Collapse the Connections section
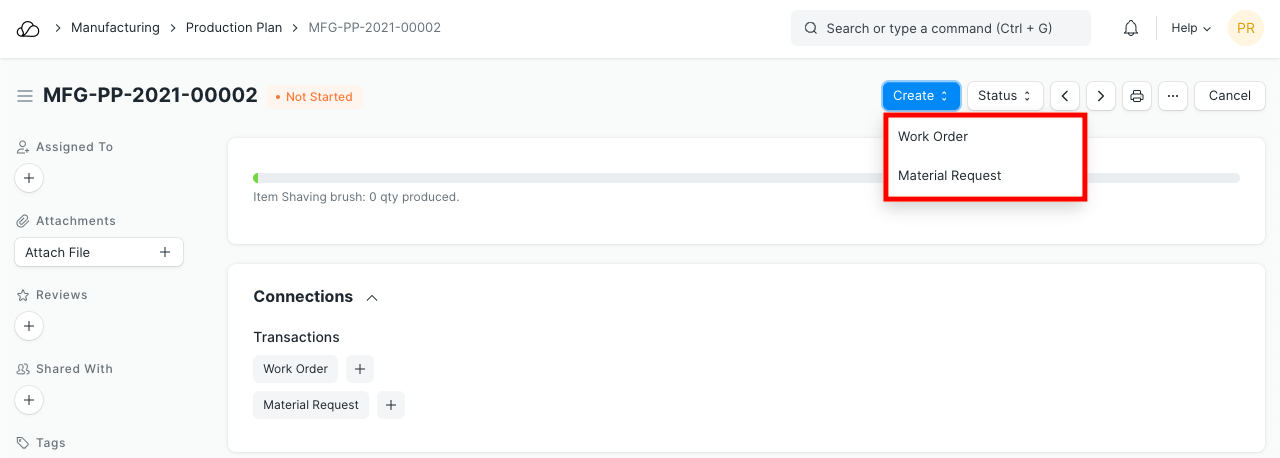Image resolution: width=1280 pixels, height=458 pixels. pos(372,298)
